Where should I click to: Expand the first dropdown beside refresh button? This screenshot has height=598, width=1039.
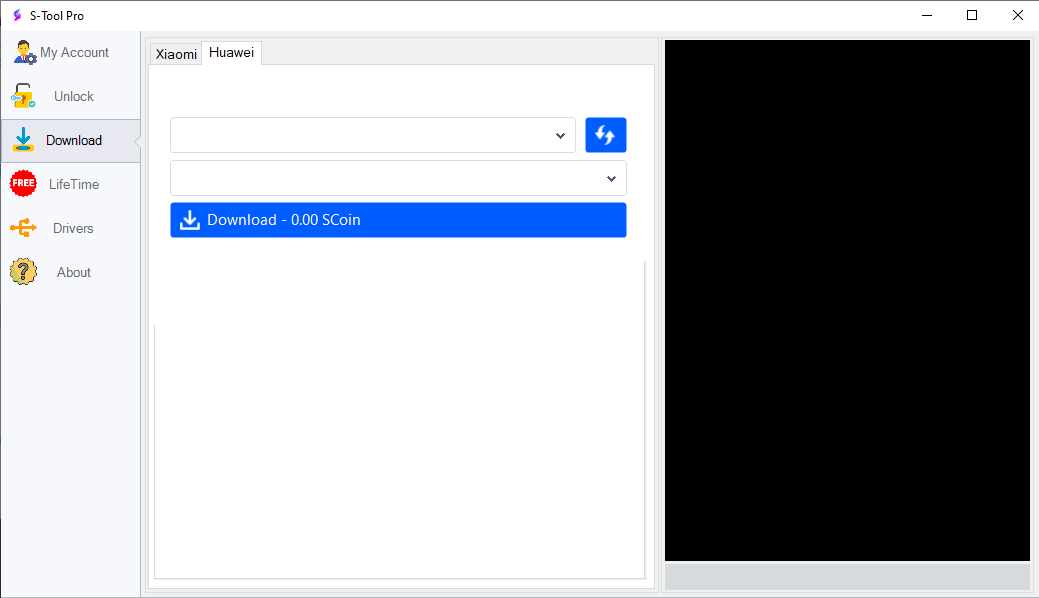[372, 135]
